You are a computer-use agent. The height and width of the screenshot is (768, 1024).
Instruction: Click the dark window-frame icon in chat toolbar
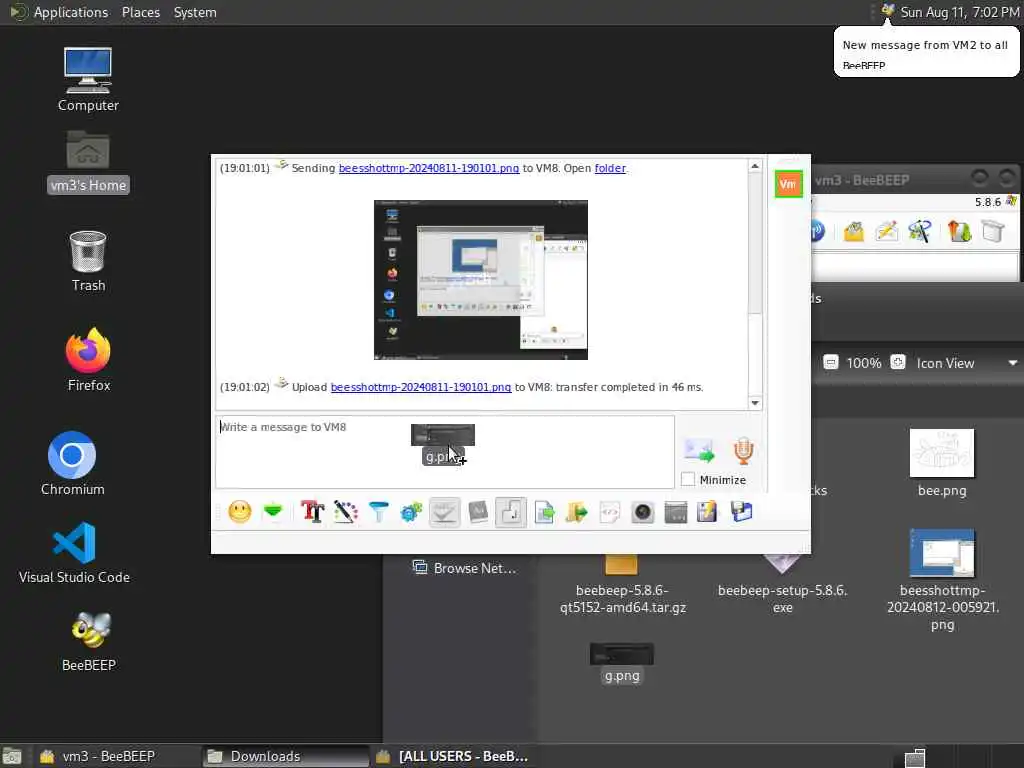pos(675,512)
